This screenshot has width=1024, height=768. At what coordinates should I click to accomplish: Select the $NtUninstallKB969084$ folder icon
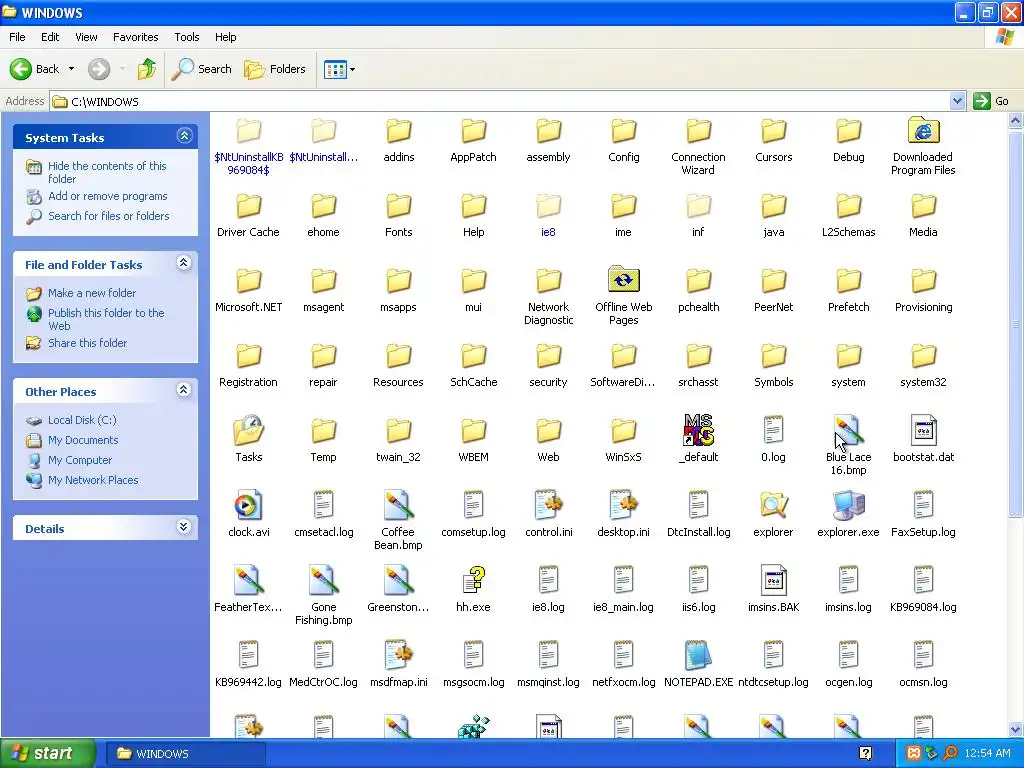click(248, 131)
